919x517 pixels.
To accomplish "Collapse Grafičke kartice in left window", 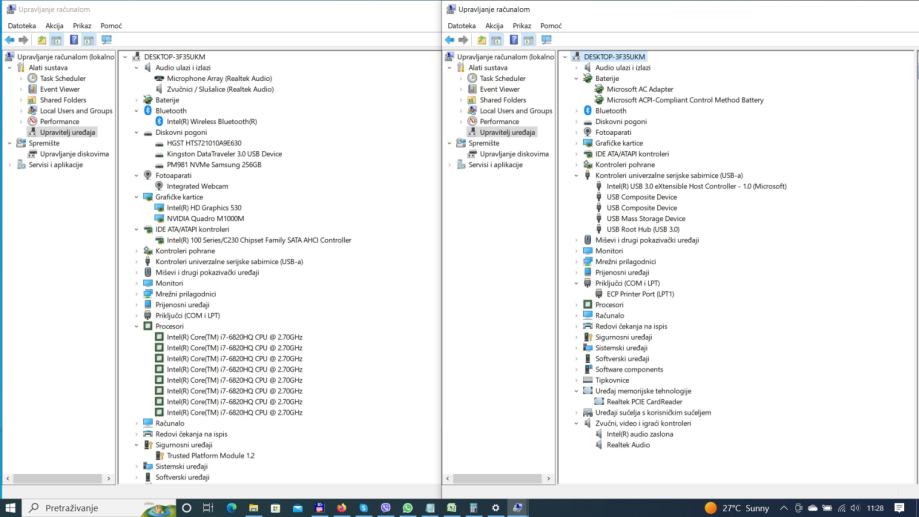I will click(137, 197).
